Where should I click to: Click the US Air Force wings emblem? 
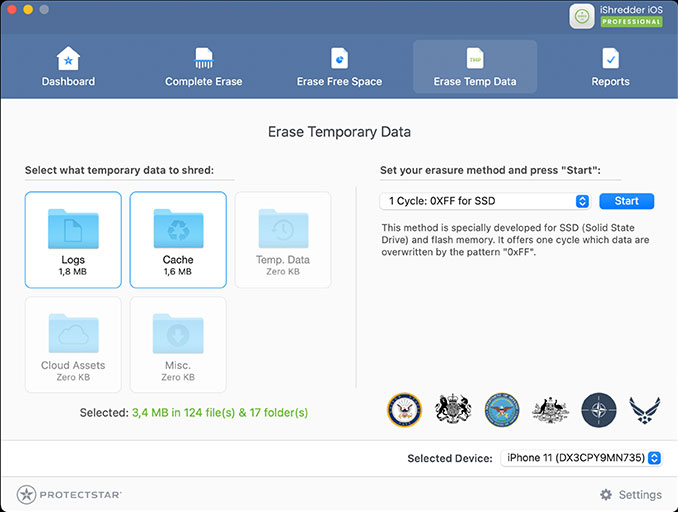(x=645, y=409)
